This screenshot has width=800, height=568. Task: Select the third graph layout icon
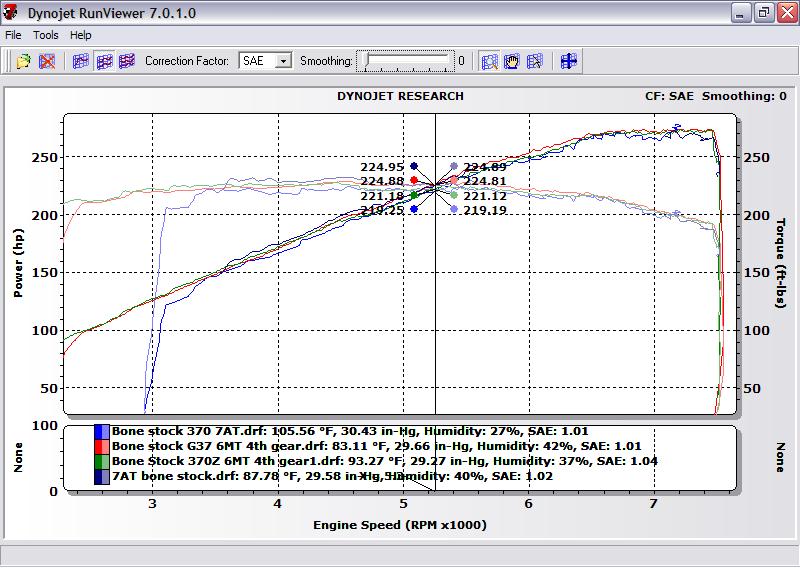[x=127, y=61]
